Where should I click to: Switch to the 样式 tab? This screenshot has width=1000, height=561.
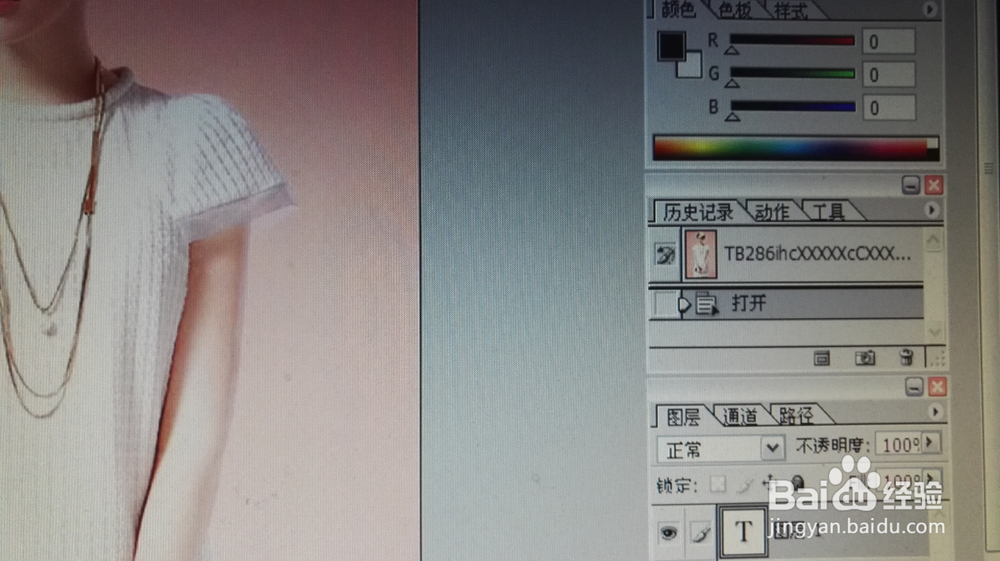tap(791, 11)
